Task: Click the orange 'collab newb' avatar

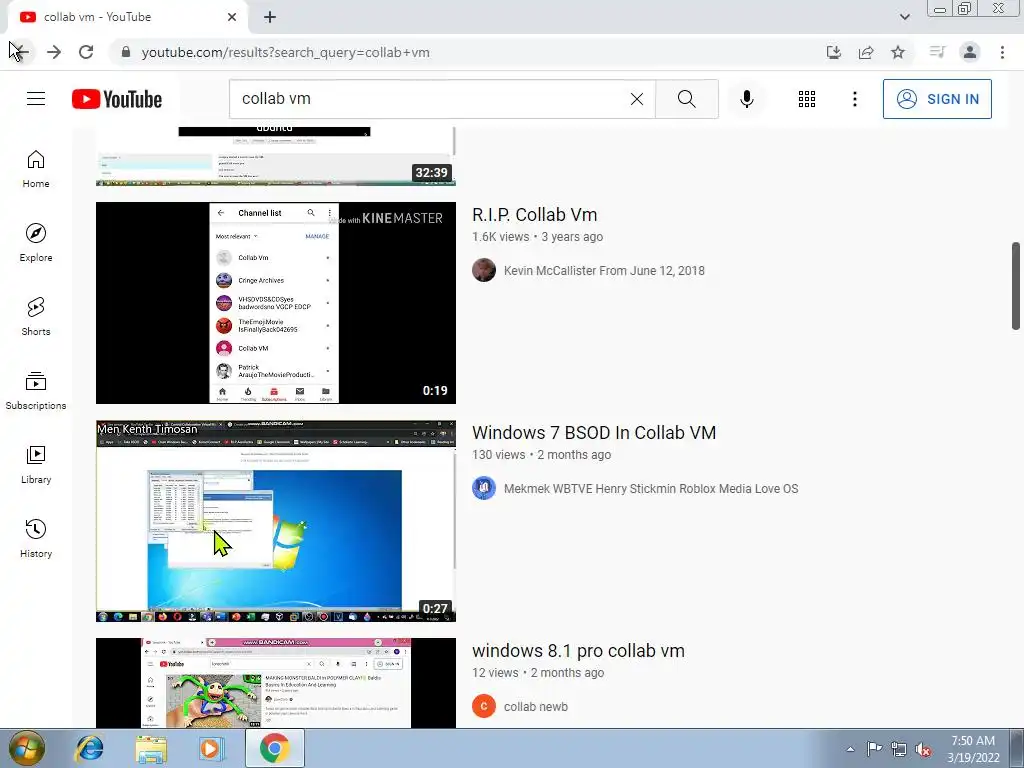Action: click(484, 706)
